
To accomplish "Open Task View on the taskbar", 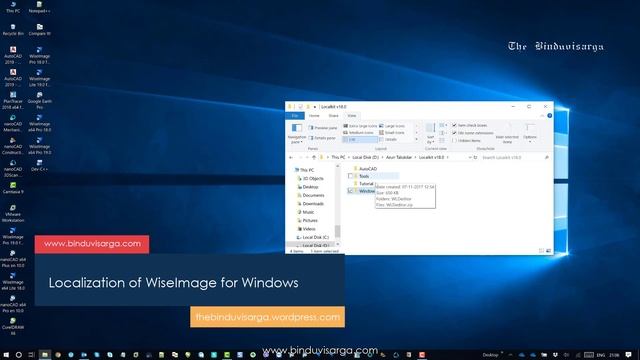I will click(x=31, y=355).
